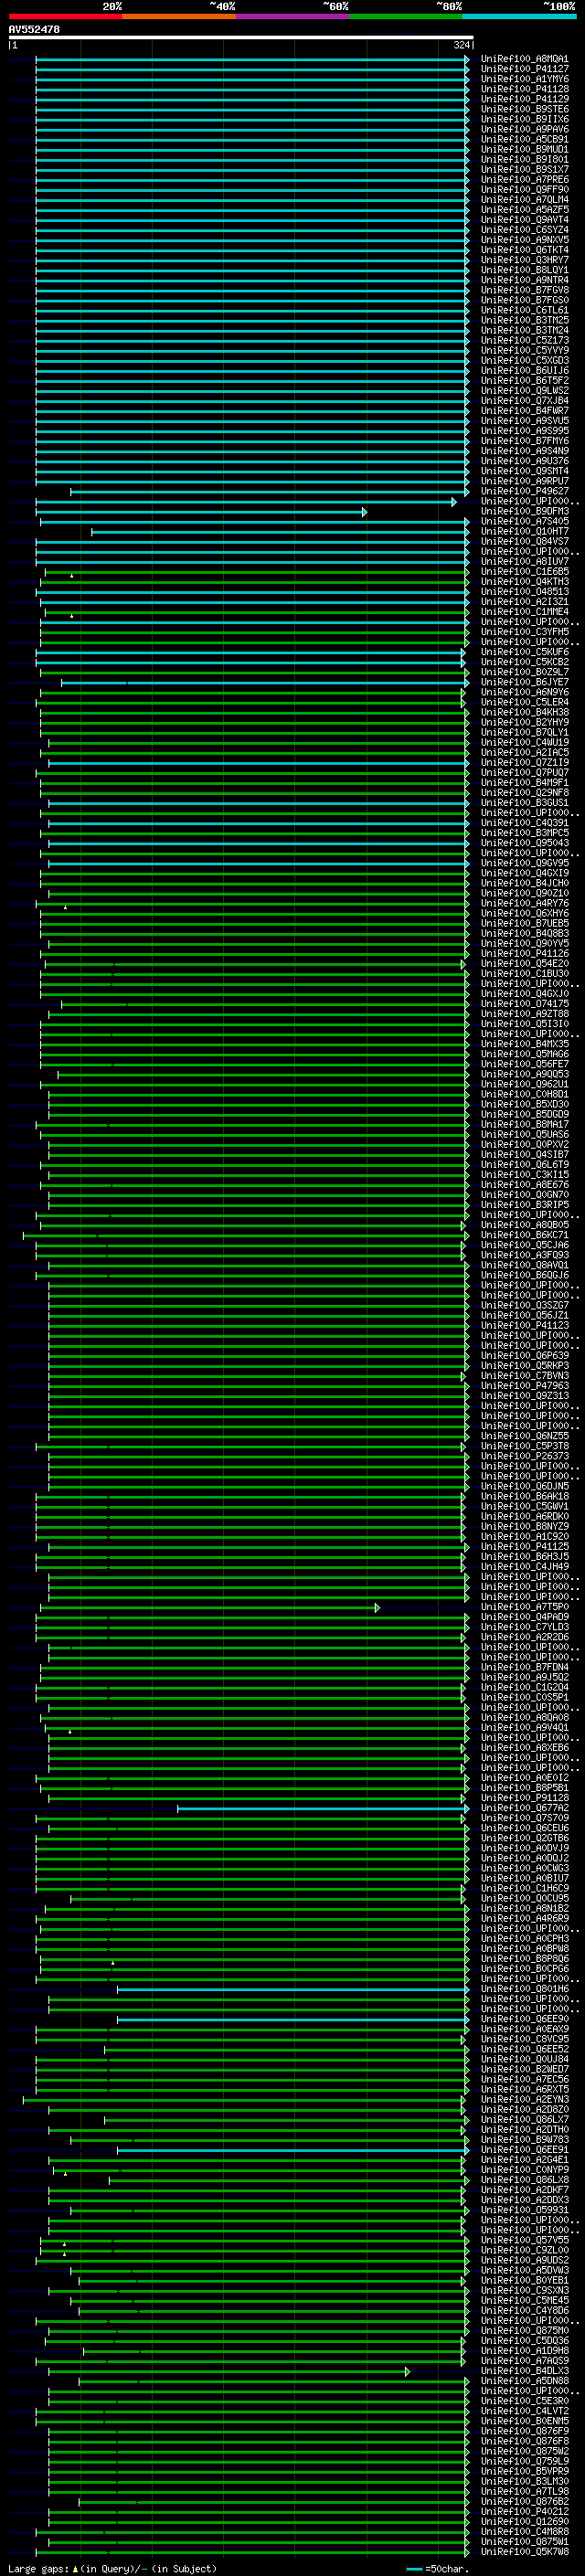Select hit label UniRef100_A0BIU7

[x=524, y=1878]
